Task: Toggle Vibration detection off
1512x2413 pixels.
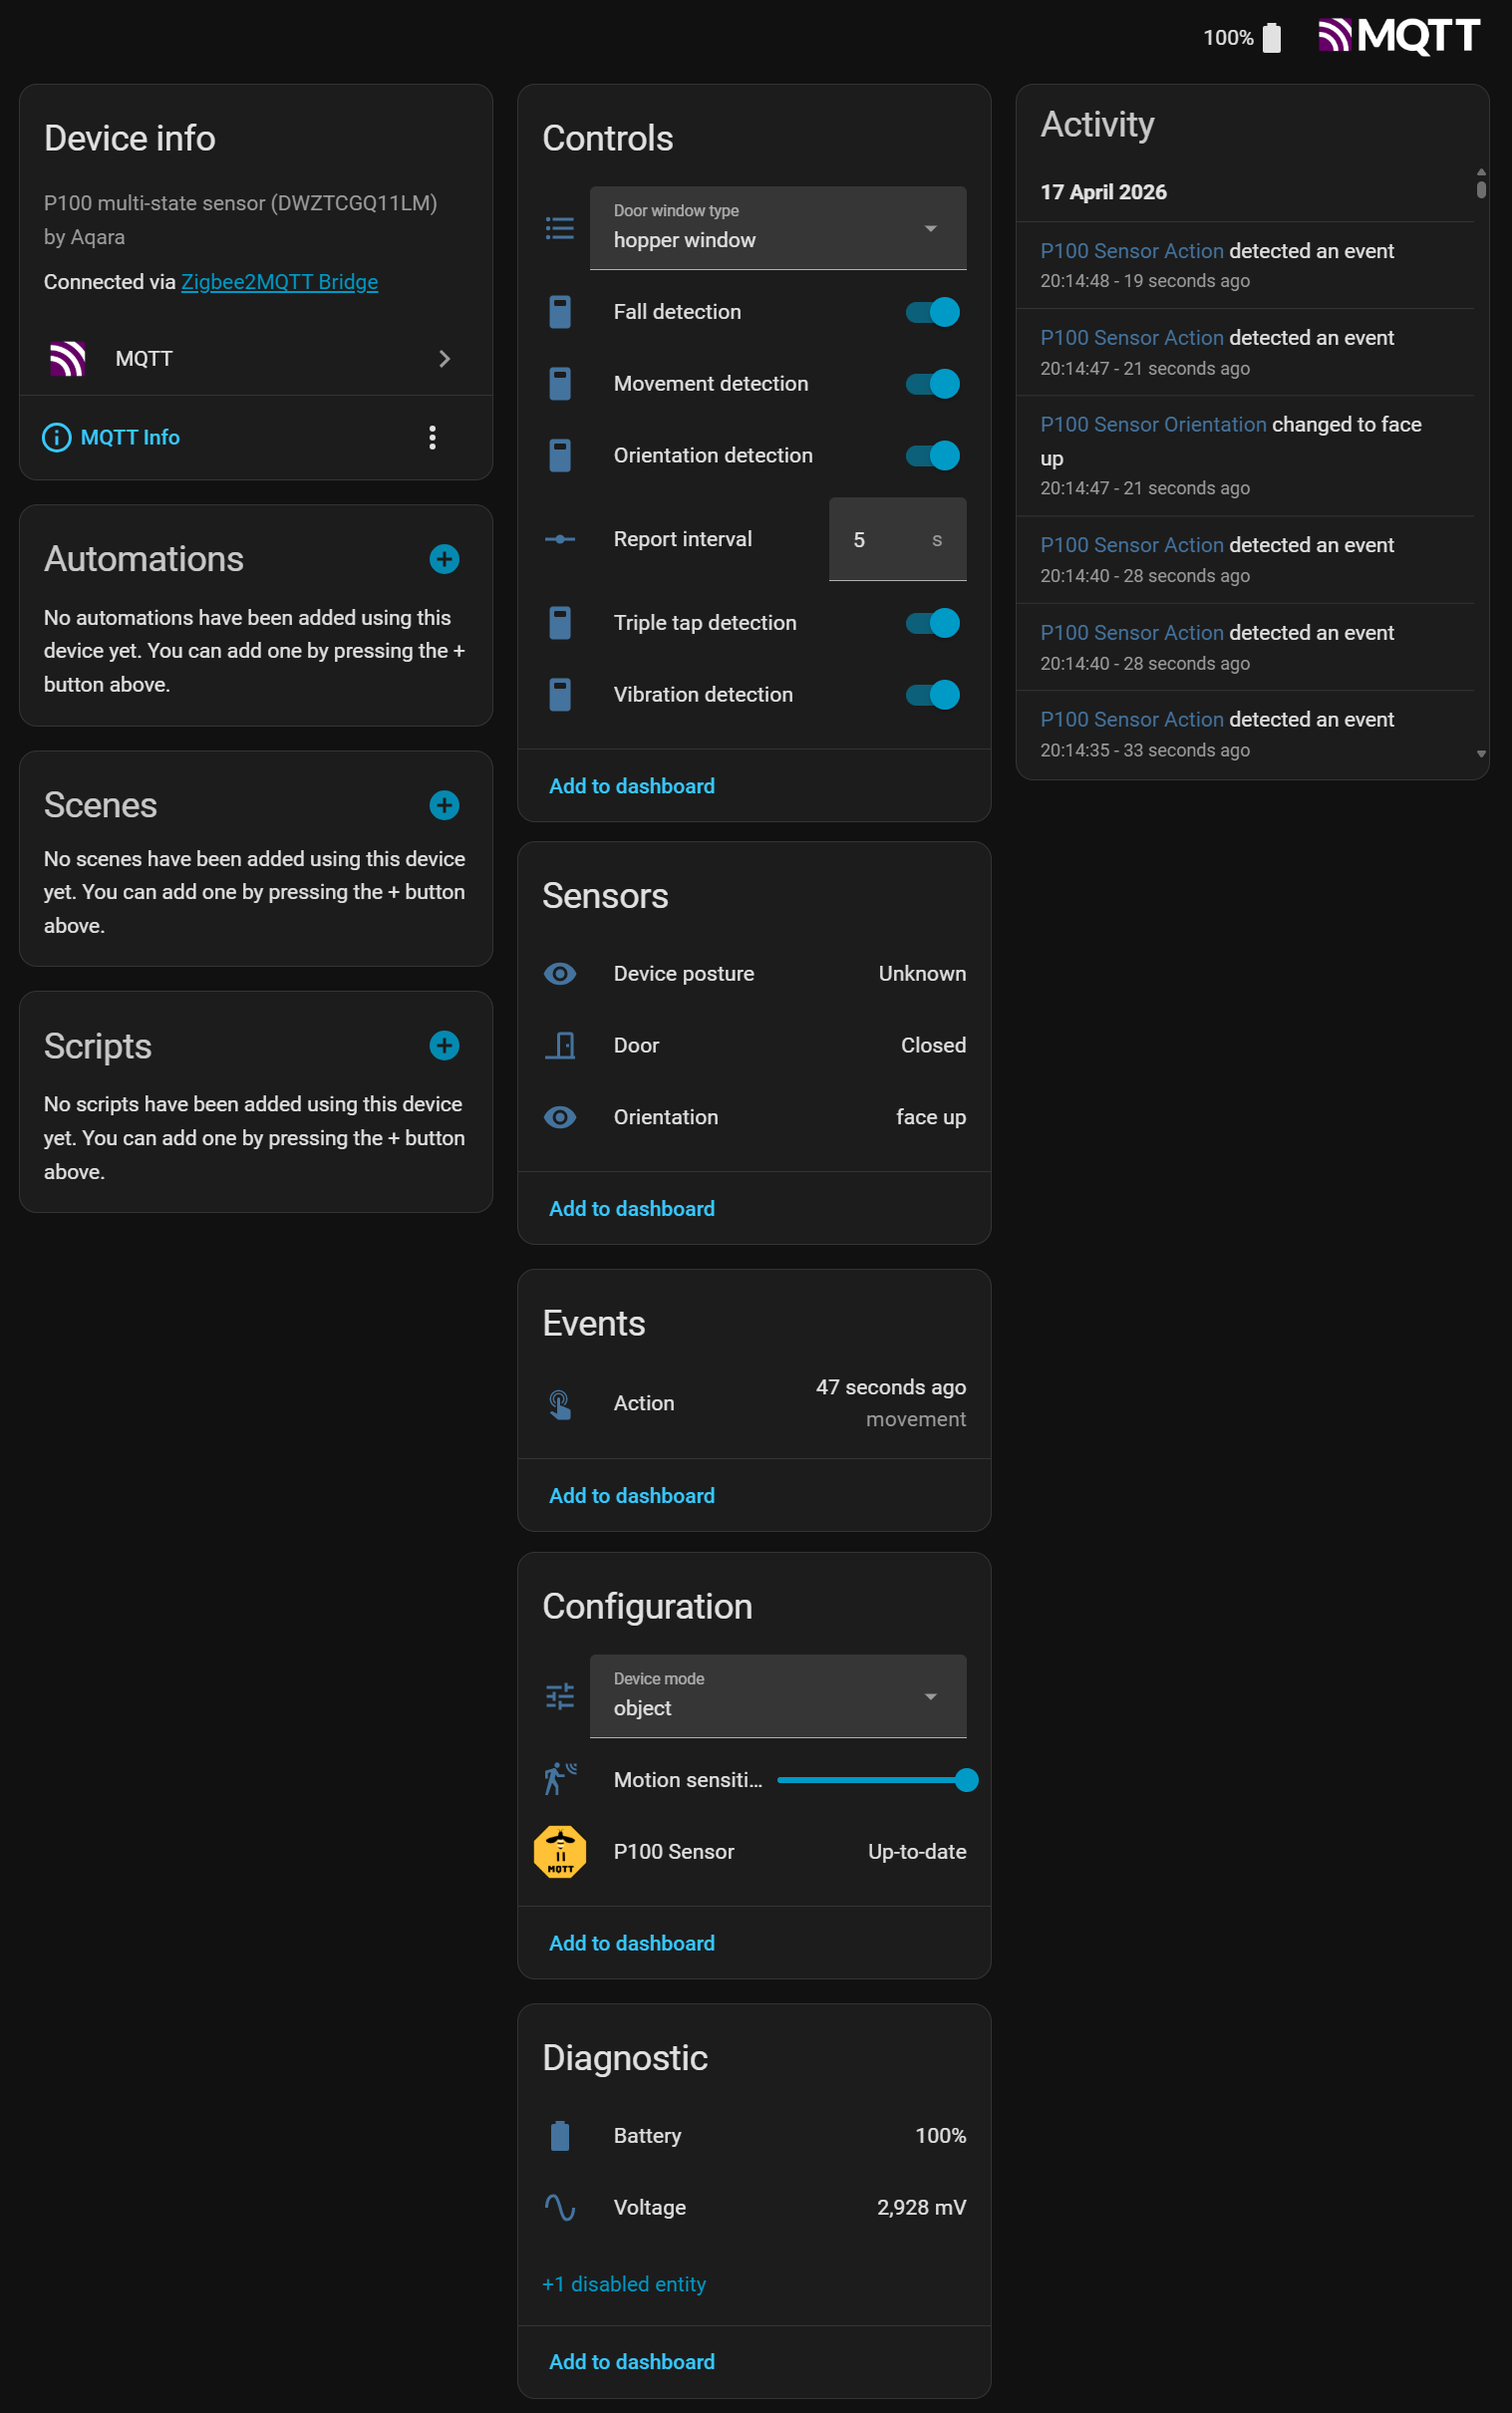Action: pyautogui.click(x=932, y=694)
